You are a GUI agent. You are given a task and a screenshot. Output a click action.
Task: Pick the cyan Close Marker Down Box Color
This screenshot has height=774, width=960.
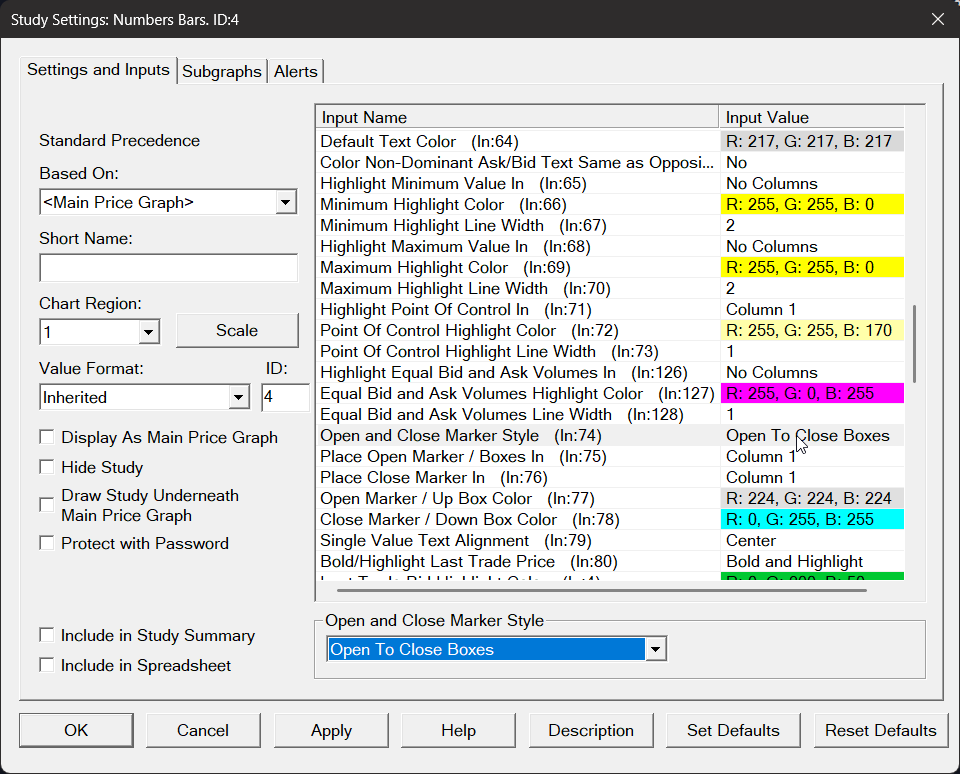pyautogui.click(x=812, y=520)
